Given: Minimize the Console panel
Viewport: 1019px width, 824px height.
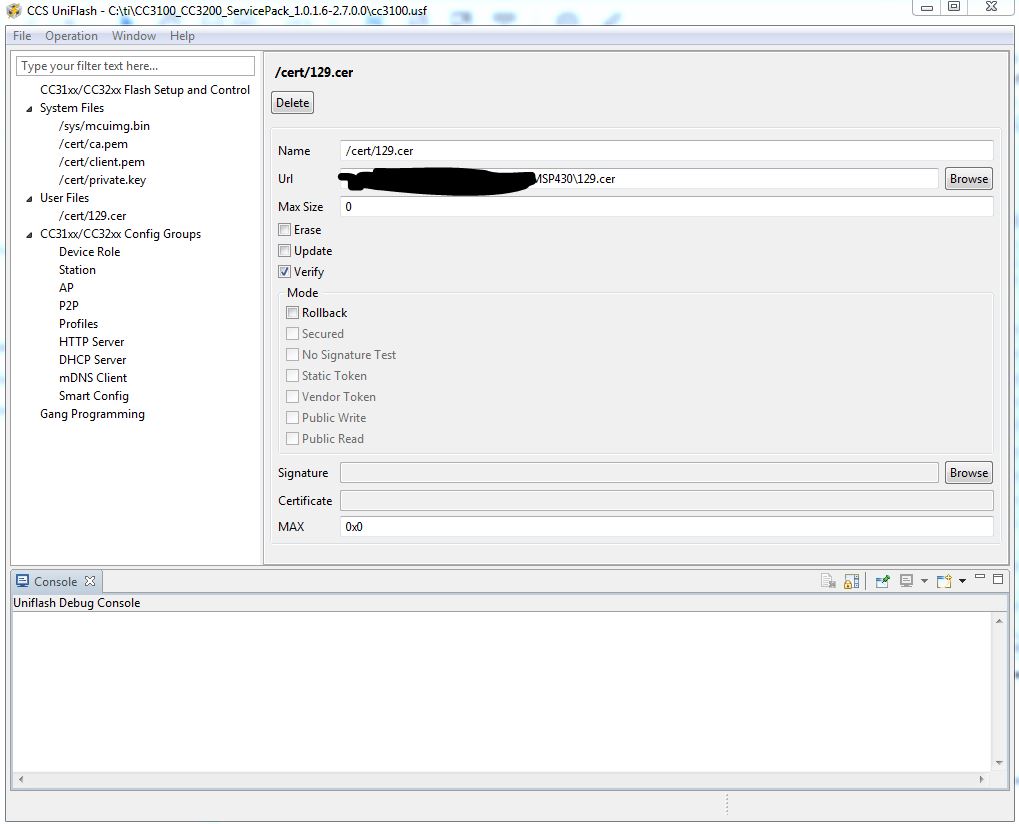Looking at the screenshot, I should tap(980, 578).
